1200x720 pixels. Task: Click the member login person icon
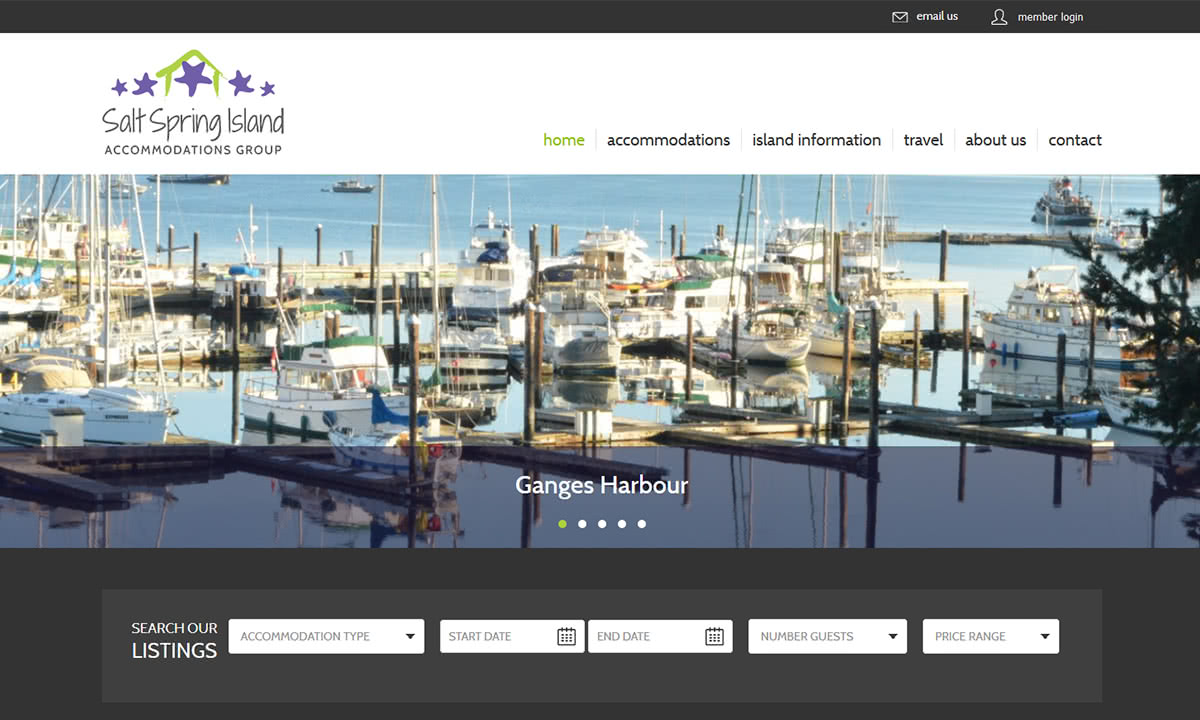click(x=999, y=17)
